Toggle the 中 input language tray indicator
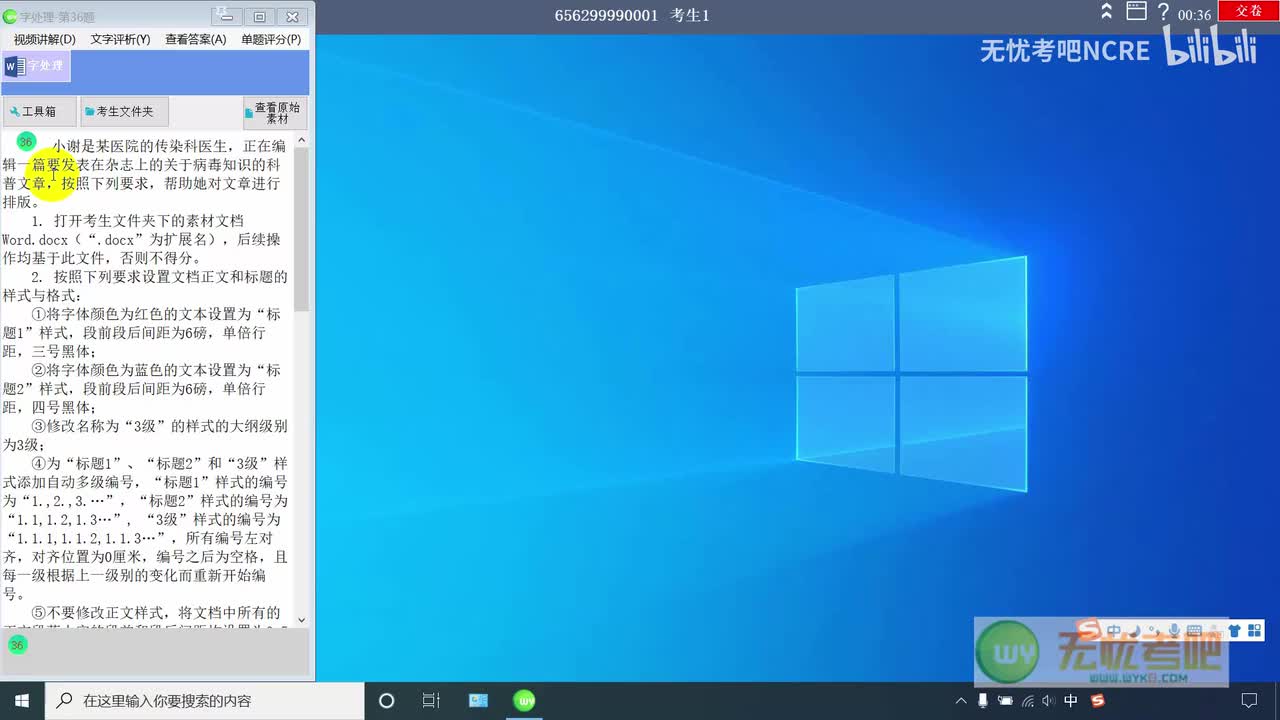1280x720 pixels. click(1071, 701)
